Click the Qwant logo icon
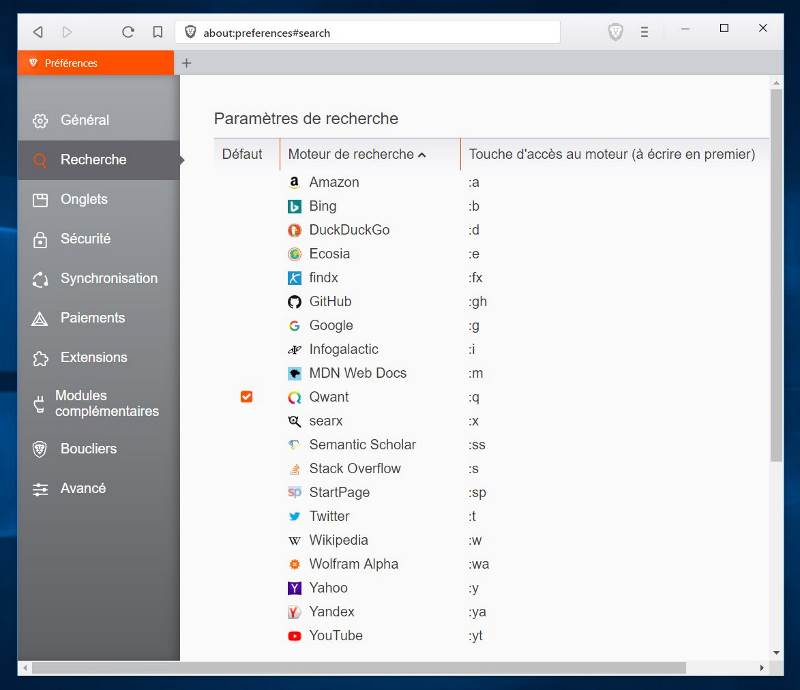 294,397
